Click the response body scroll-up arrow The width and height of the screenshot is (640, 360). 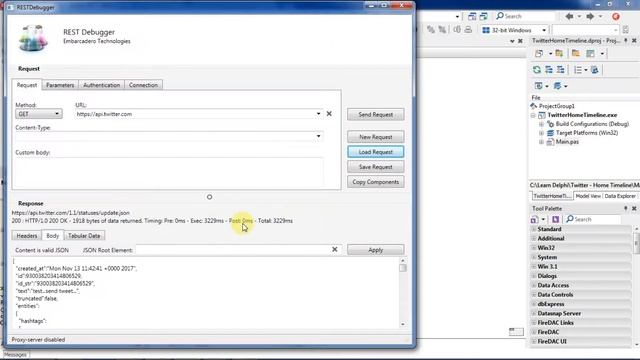(403, 260)
